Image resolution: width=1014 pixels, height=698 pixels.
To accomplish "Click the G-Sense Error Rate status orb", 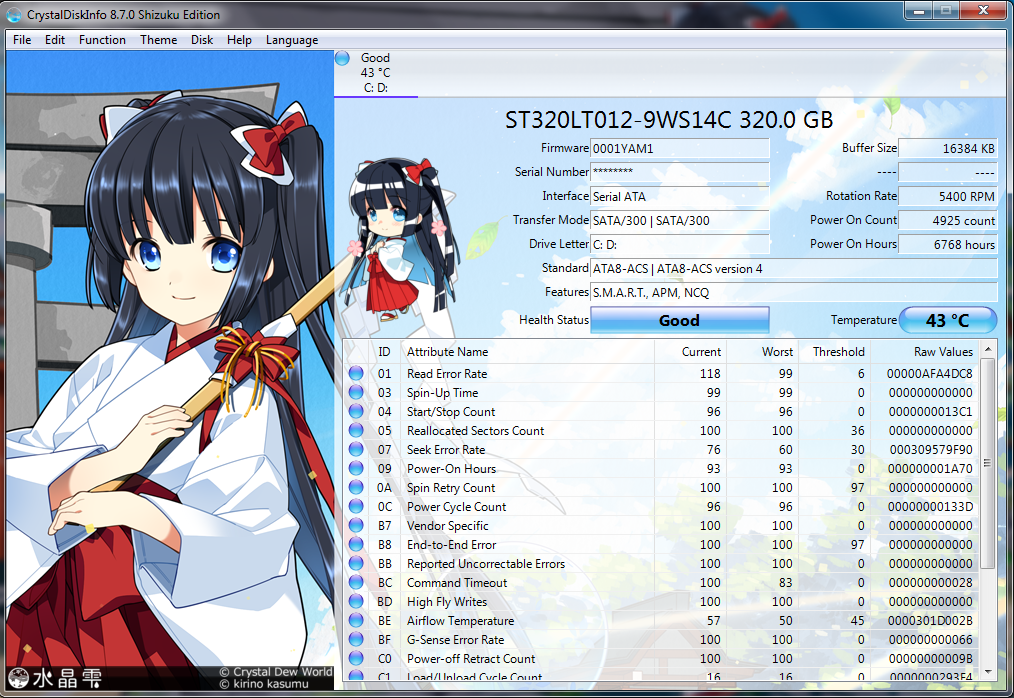I will 356,639.
